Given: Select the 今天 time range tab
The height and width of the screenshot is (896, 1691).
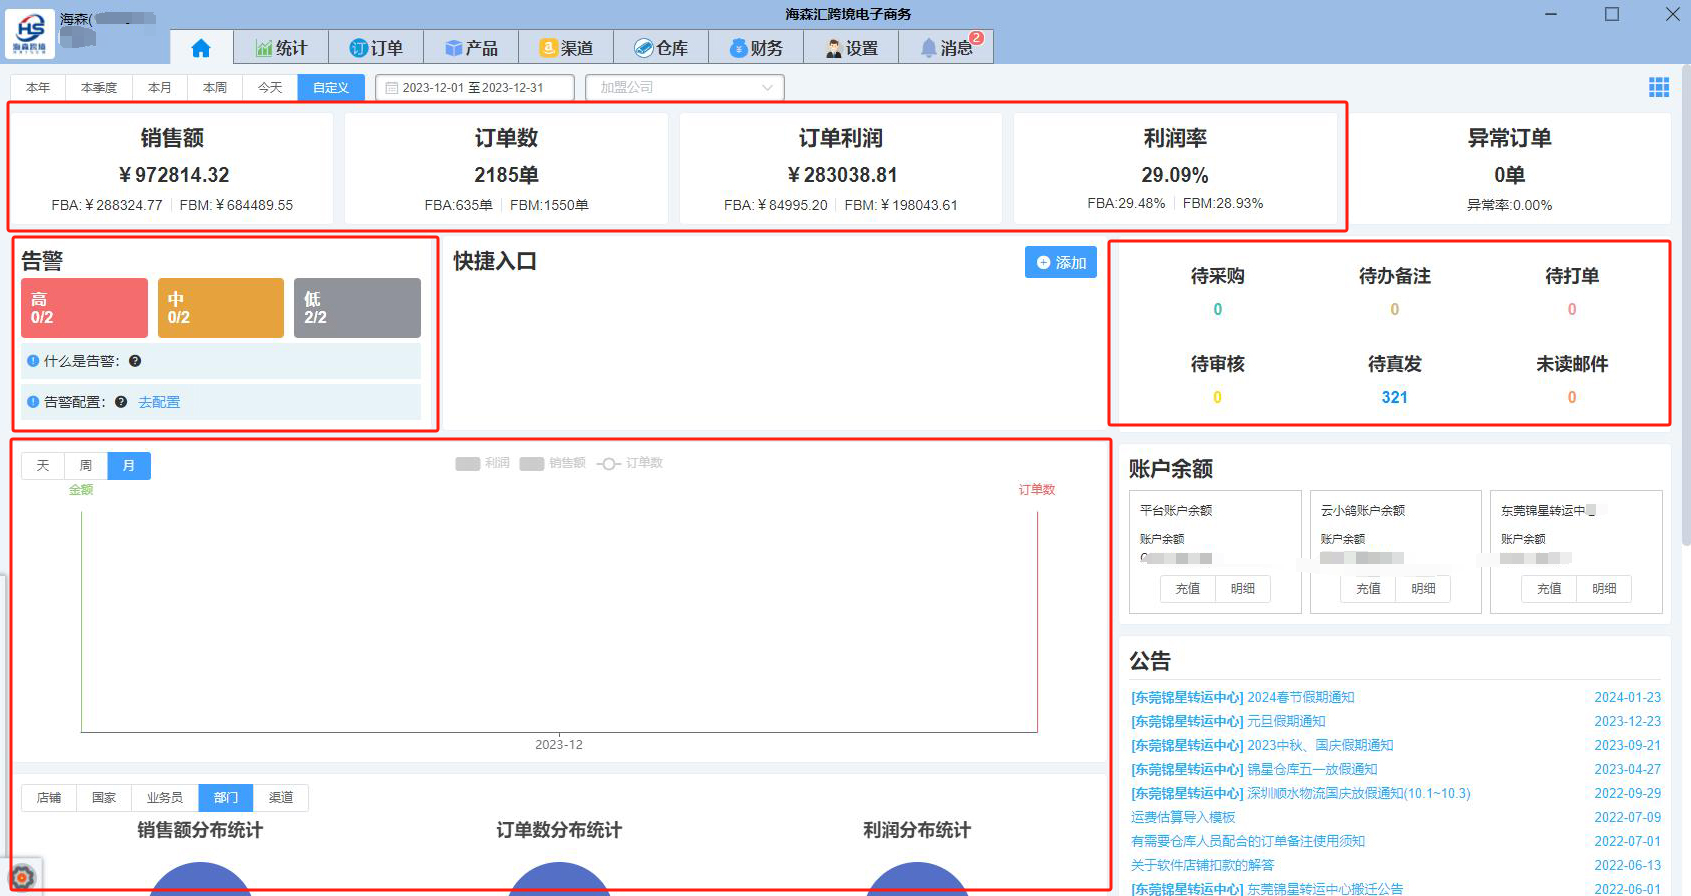Looking at the screenshot, I should click(x=270, y=88).
